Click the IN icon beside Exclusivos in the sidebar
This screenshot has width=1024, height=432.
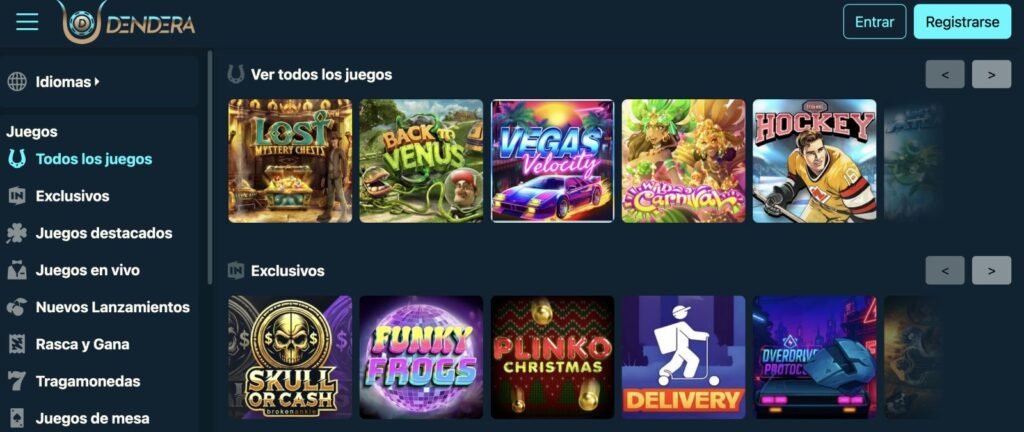click(17, 196)
